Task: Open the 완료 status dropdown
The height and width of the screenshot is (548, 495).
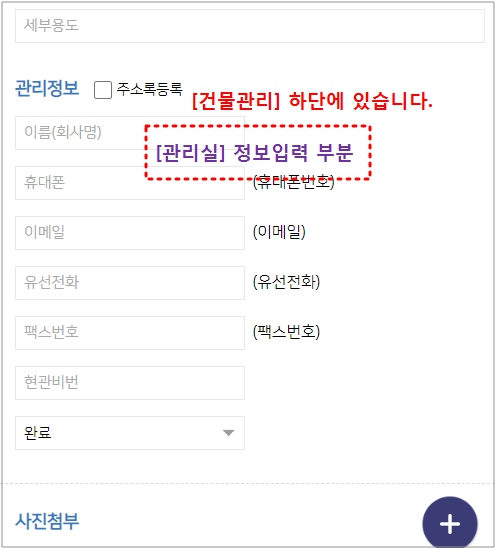Action: pyautogui.click(x=130, y=433)
